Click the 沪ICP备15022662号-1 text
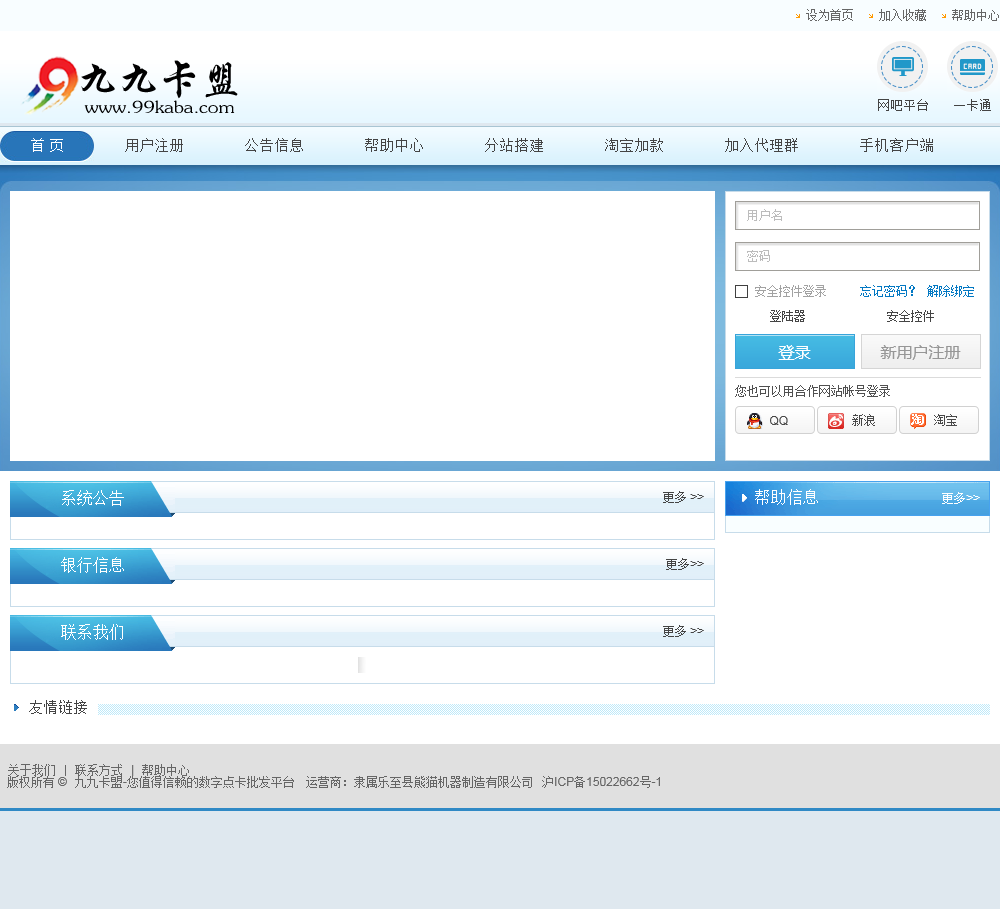Screen dimensions: 1000x909 601,782
